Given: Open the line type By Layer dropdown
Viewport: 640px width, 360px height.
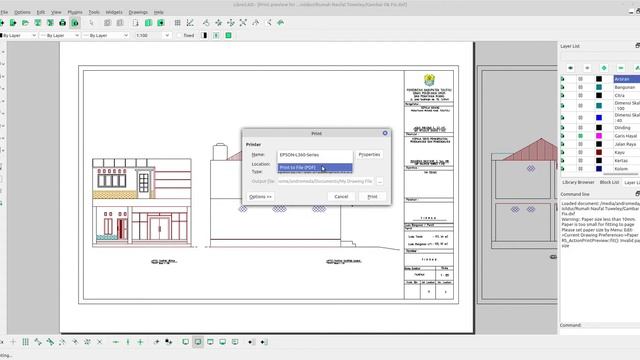Looking at the screenshot, I should point(106,36).
